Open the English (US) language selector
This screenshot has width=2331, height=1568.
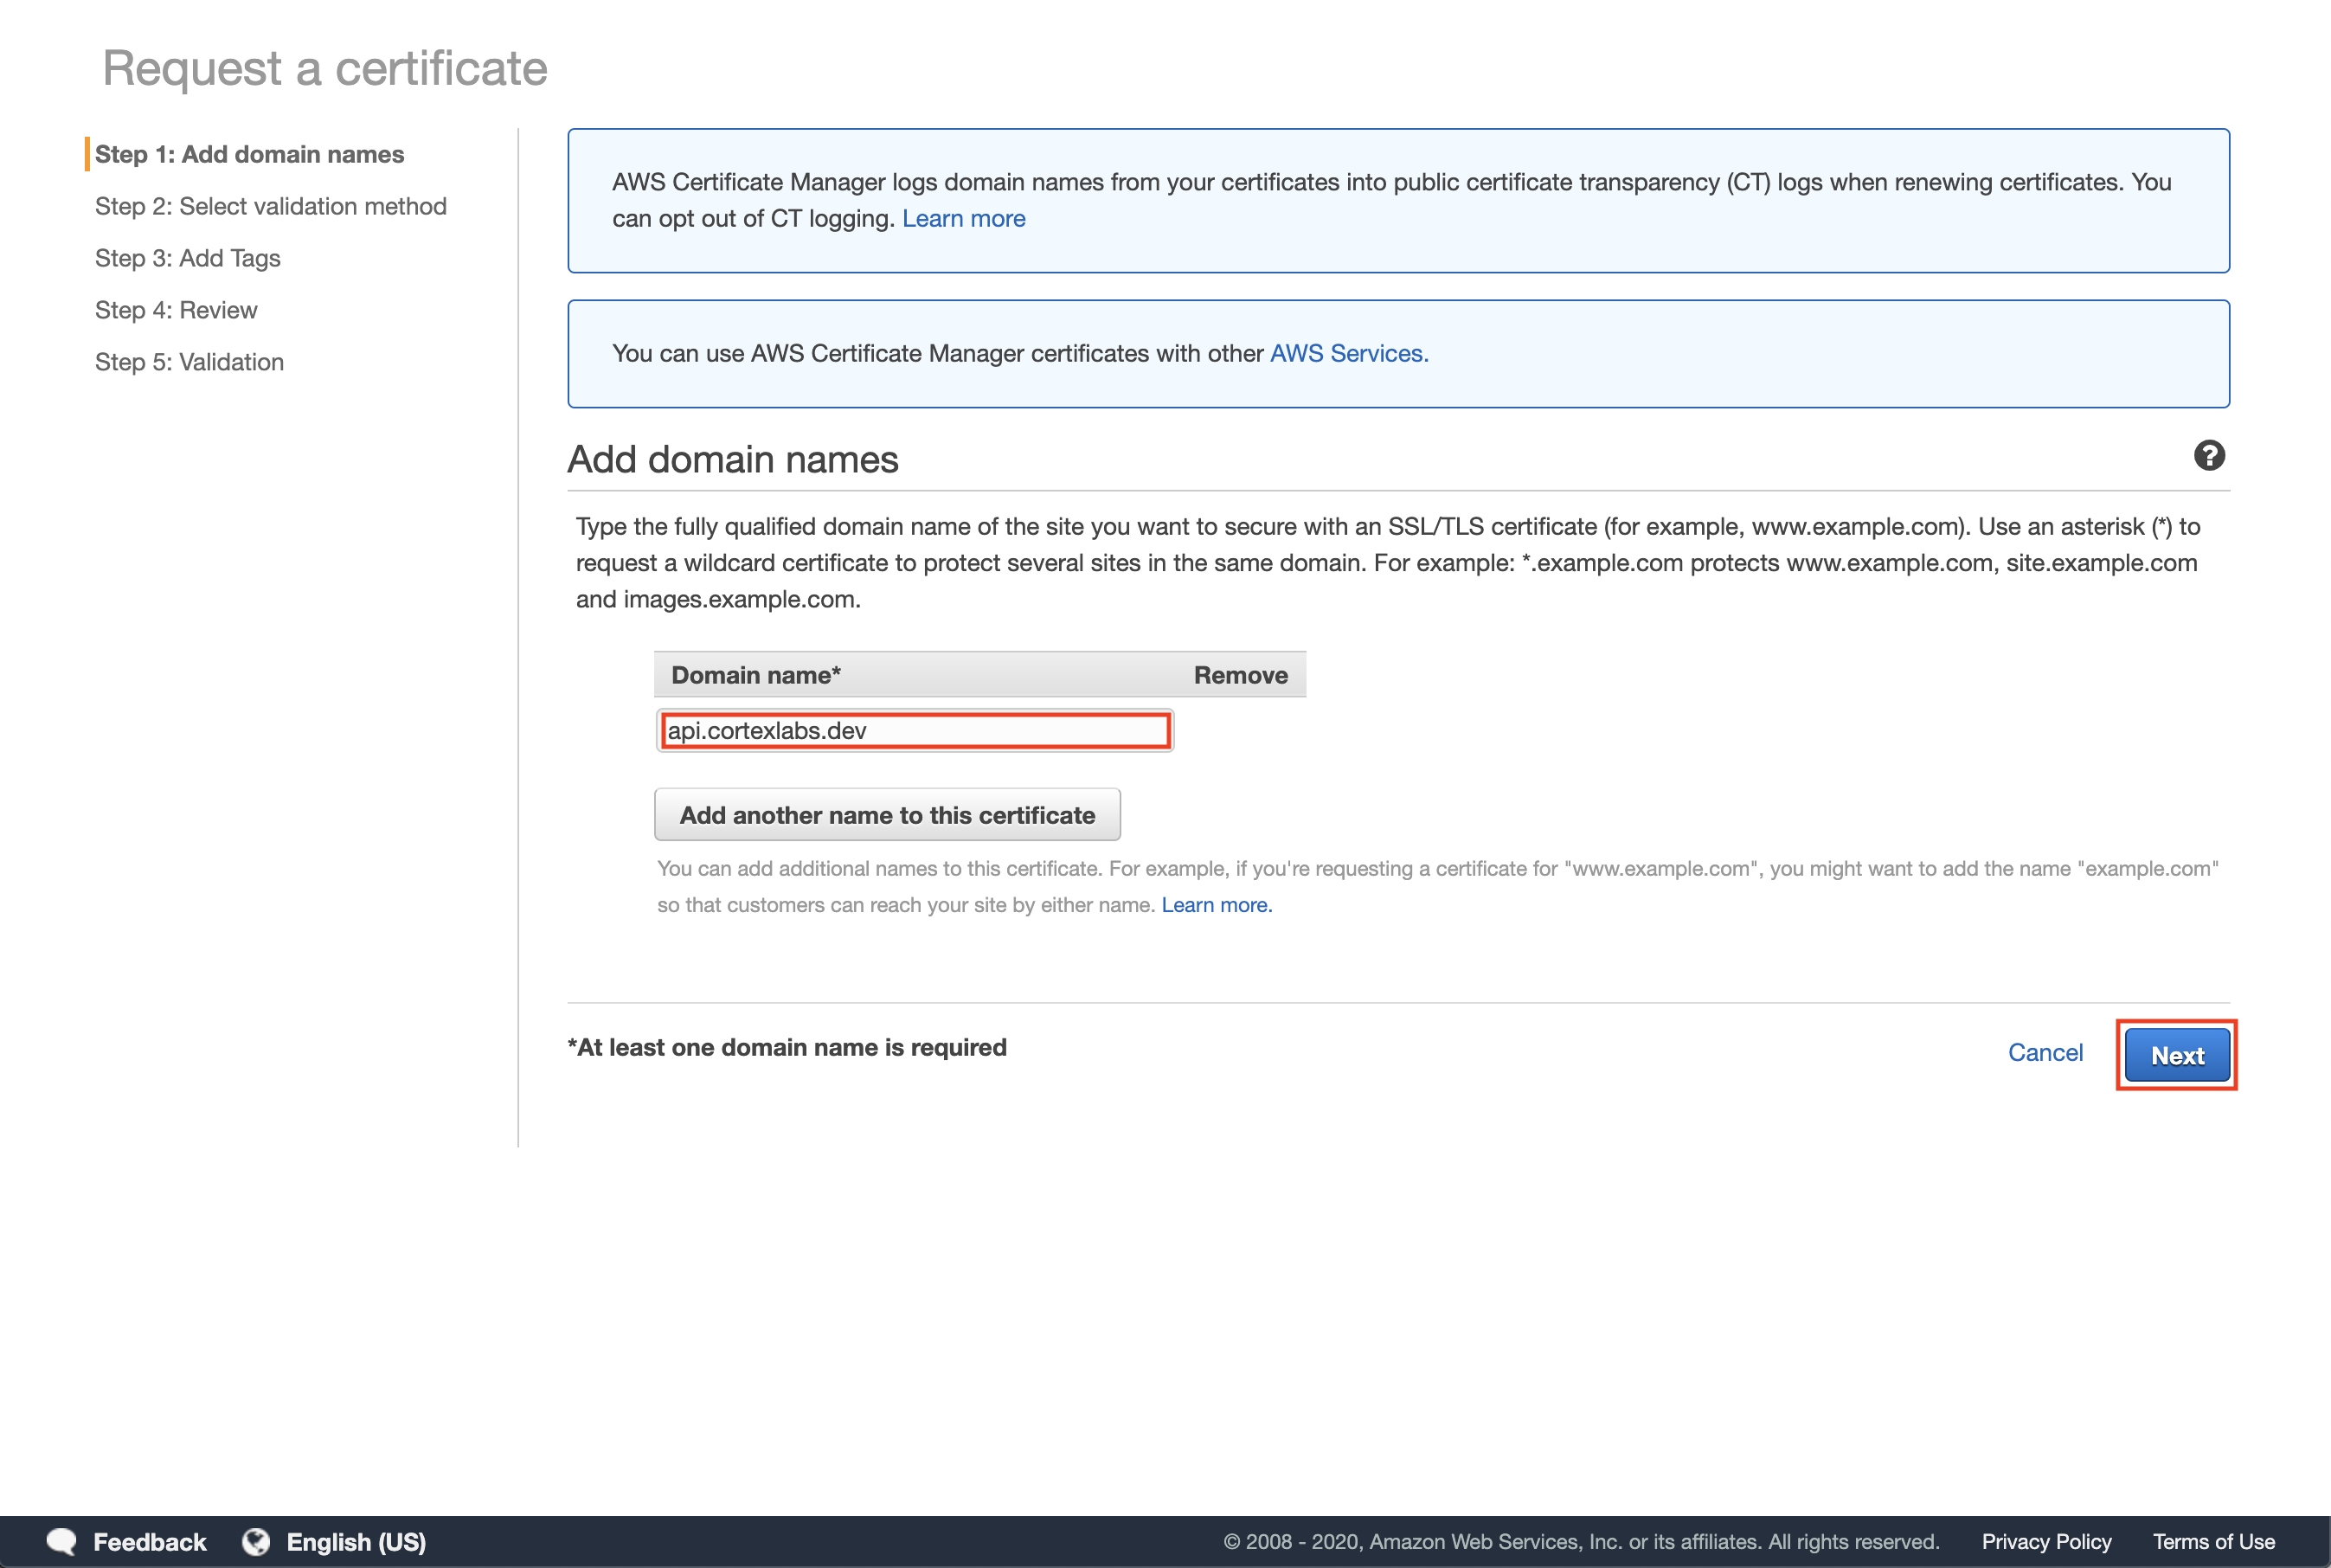click(356, 1541)
